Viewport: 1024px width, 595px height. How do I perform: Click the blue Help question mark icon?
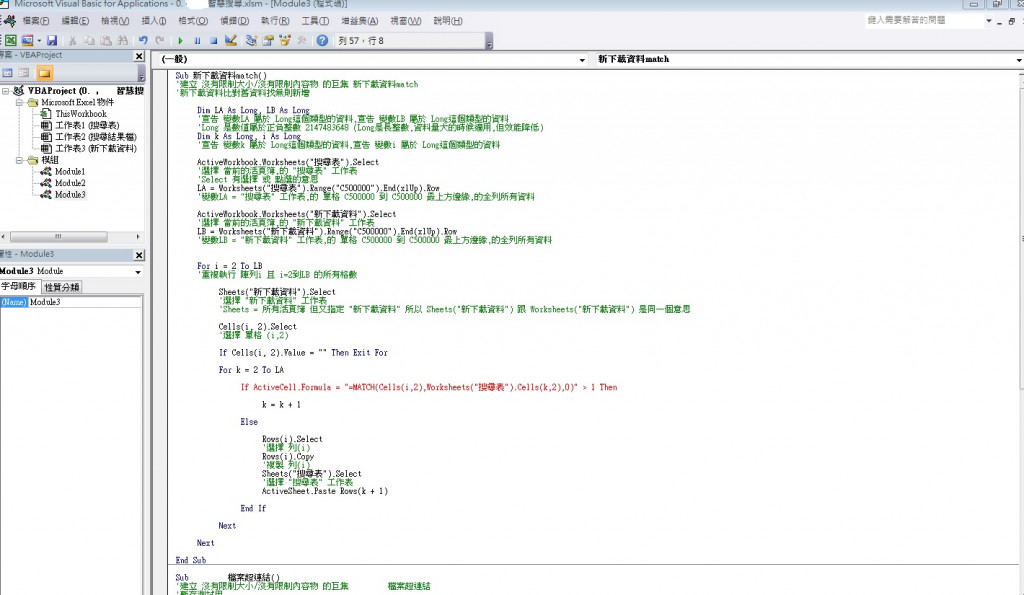322,40
